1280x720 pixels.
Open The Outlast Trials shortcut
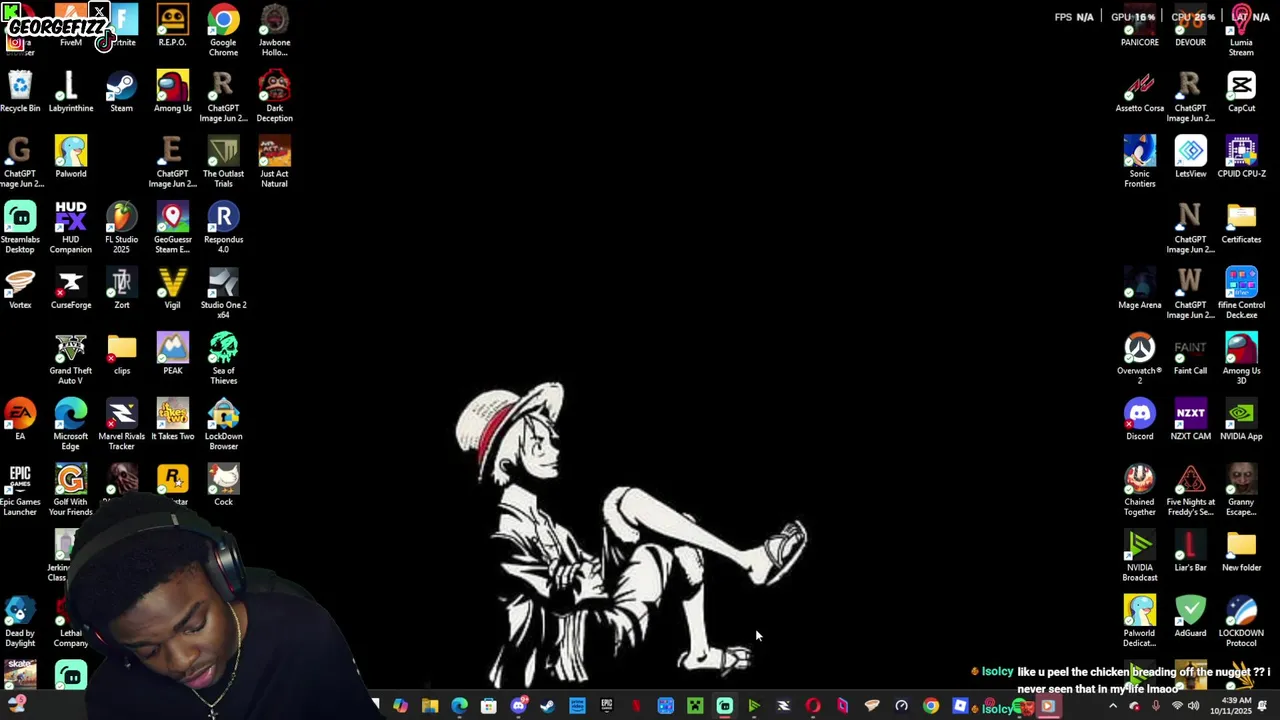coord(223,161)
